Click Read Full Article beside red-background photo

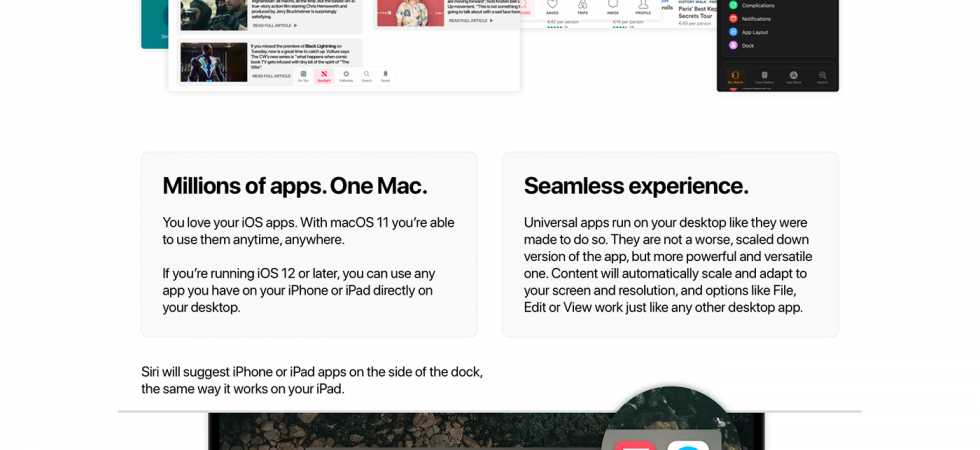click(471, 21)
